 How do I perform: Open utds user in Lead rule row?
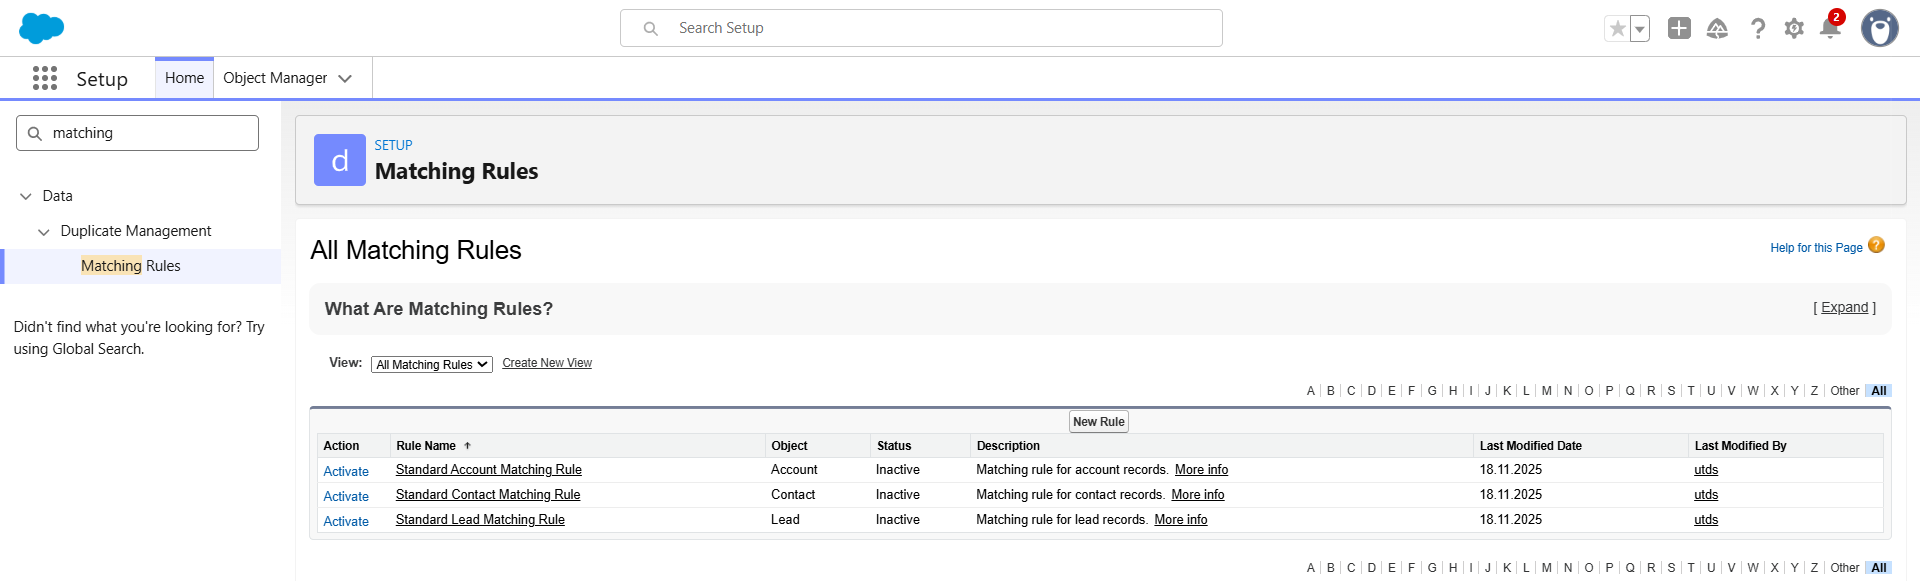pos(1706,520)
